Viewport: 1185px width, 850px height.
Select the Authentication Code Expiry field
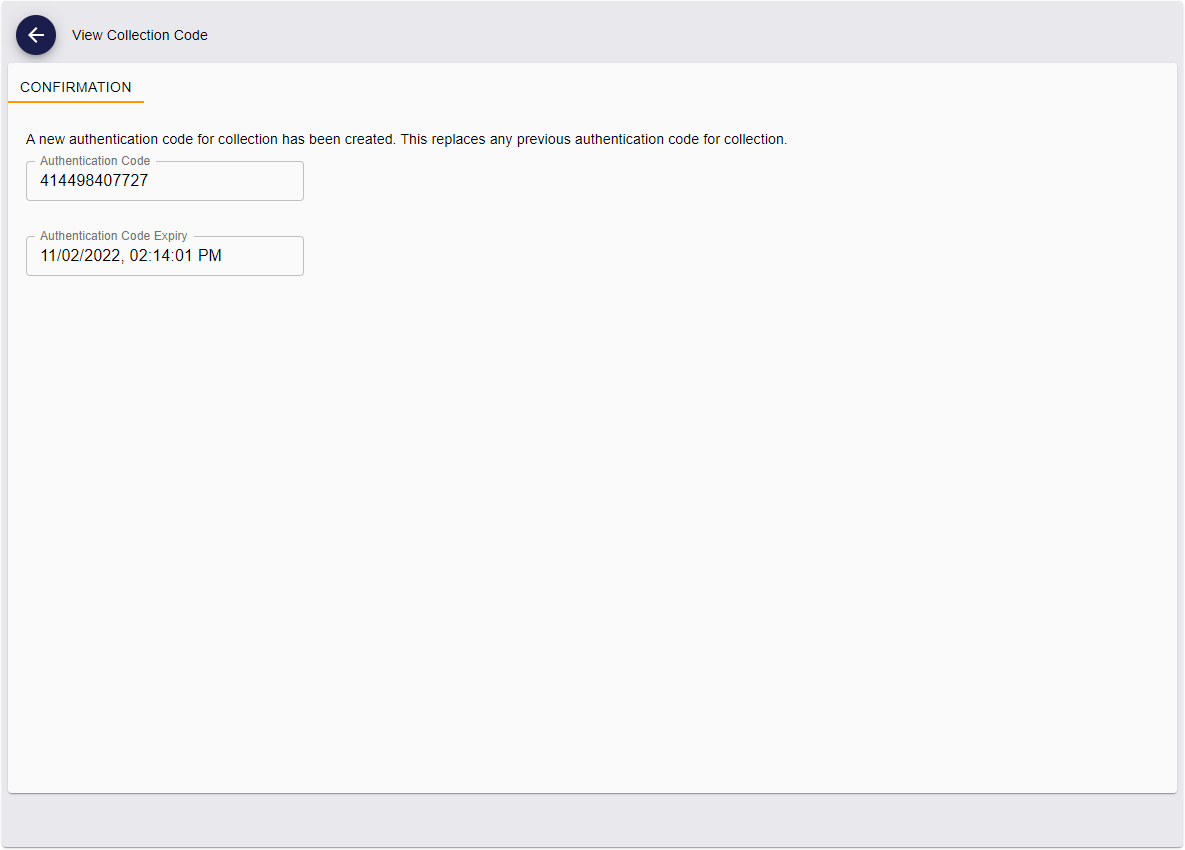pos(164,256)
